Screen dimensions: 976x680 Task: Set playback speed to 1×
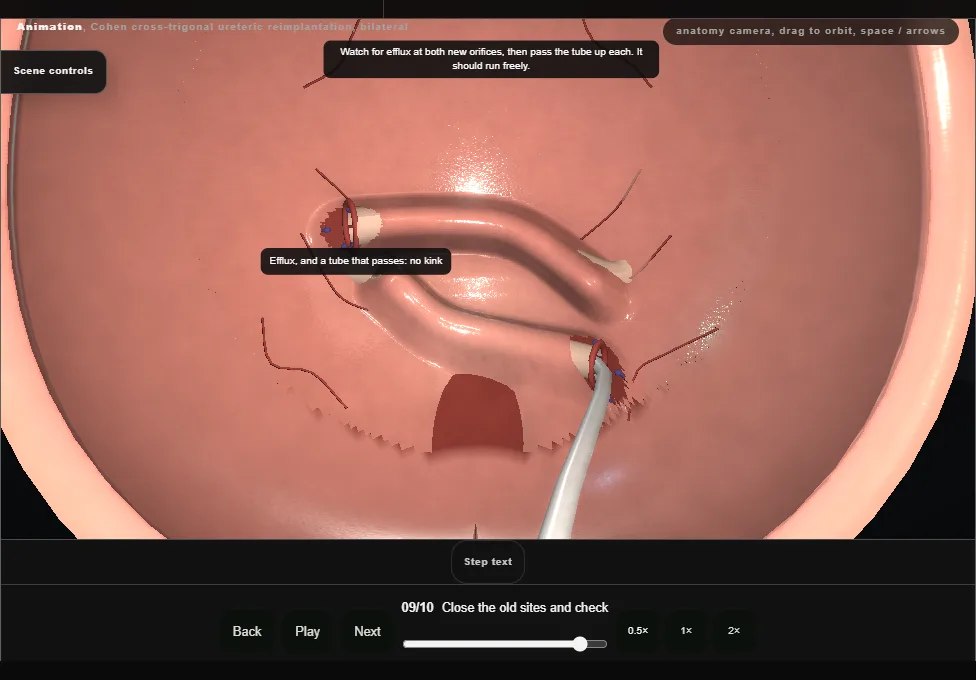coord(686,631)
